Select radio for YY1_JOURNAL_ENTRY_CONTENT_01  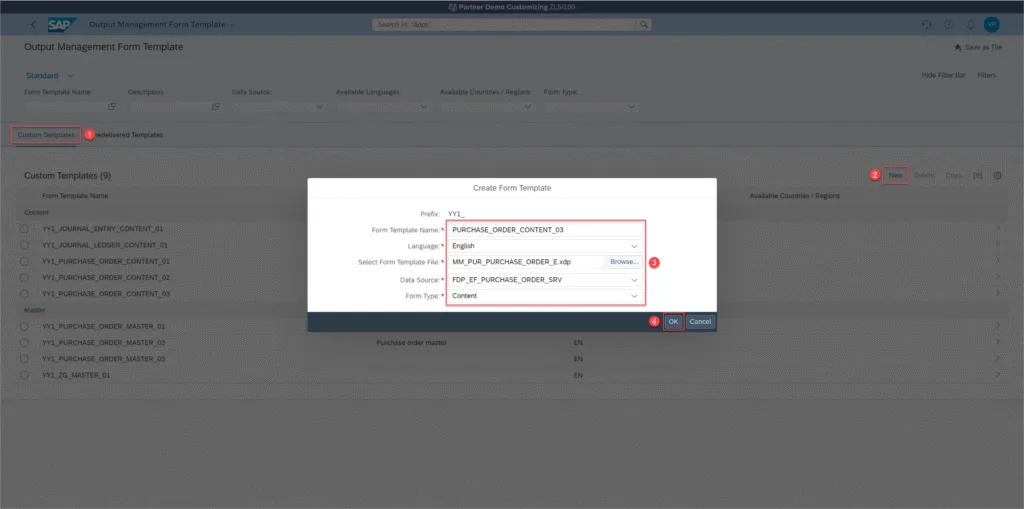[x=24, y=229]
